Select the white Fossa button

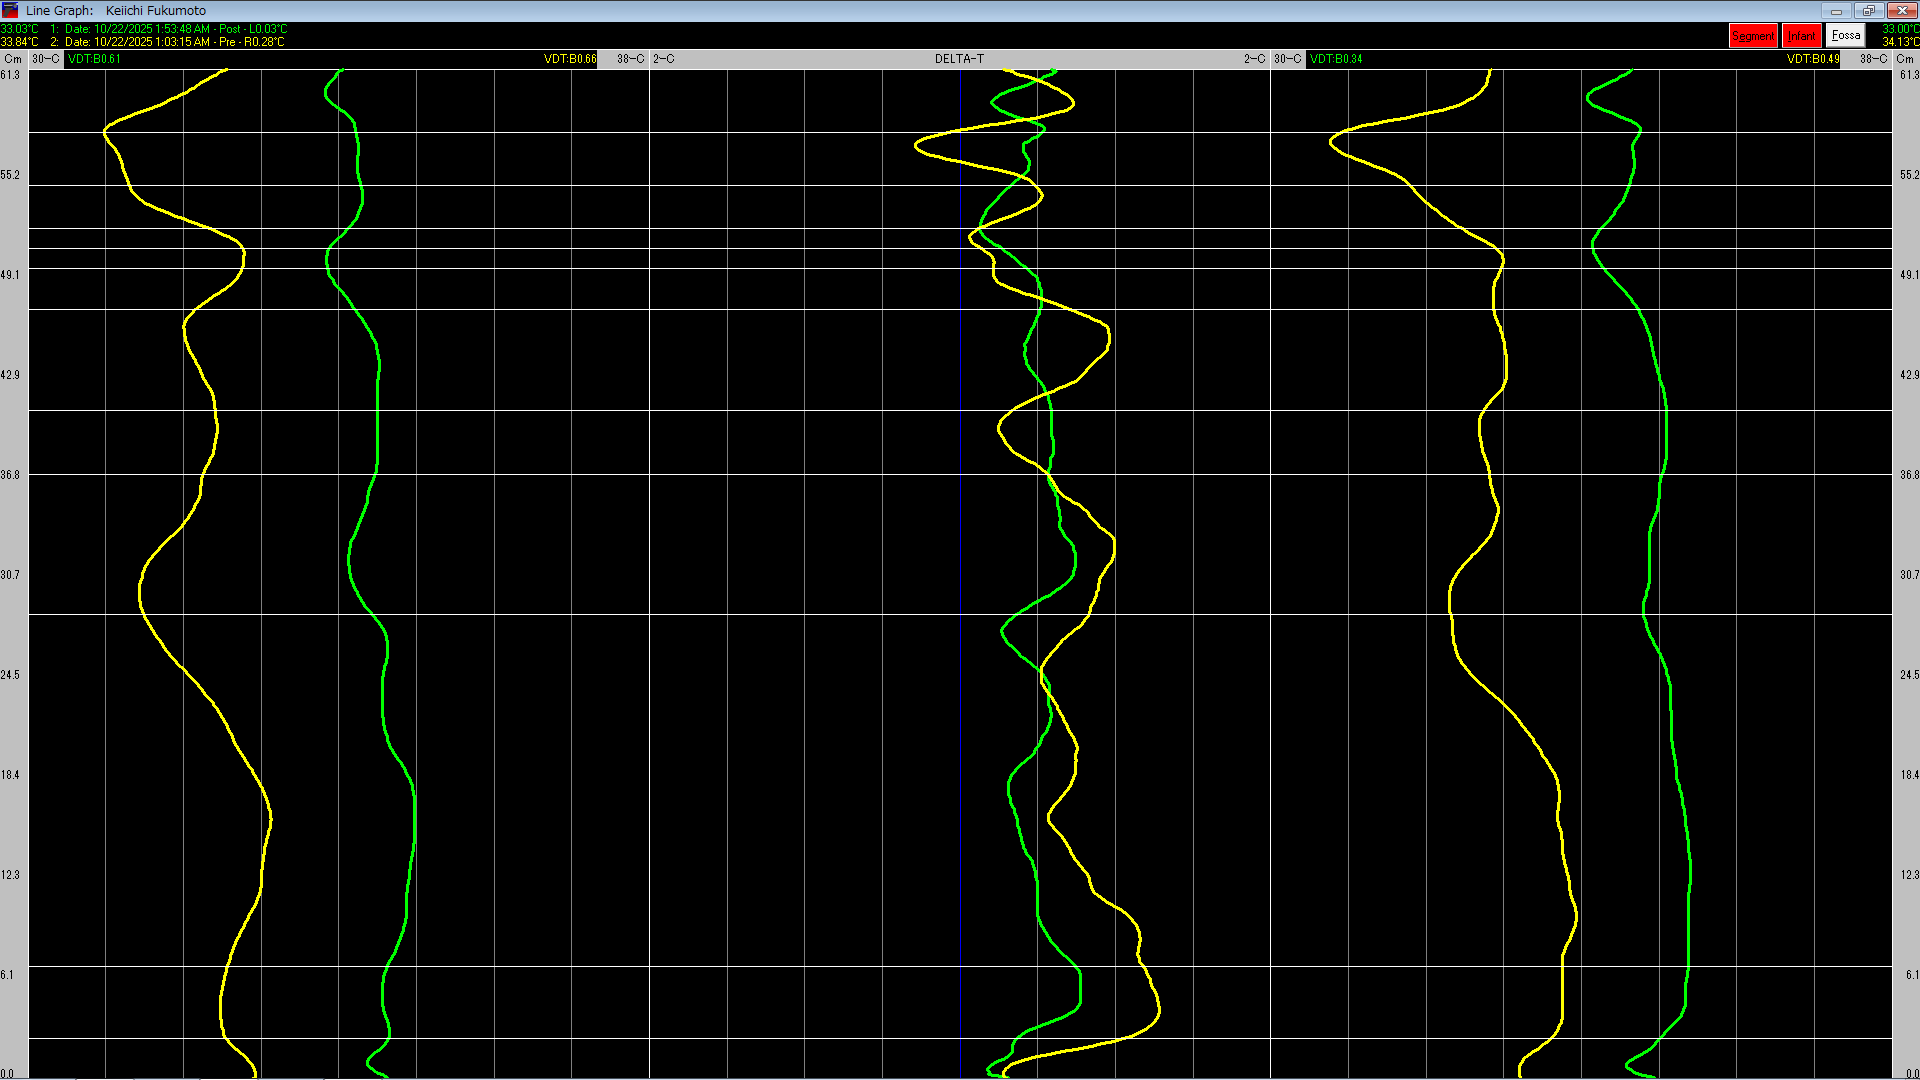[1846, 36]
